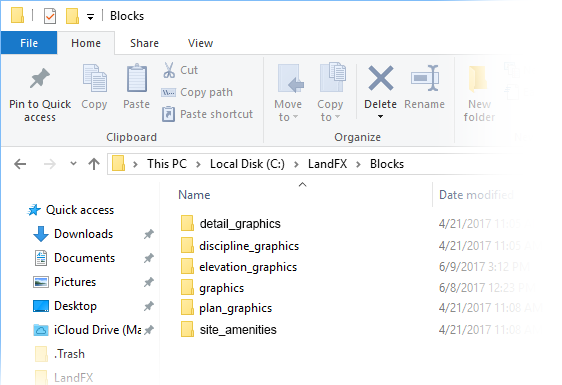The image size is (562, 385).
Task: Navigate to LandFX breadcrumb
Action: [x=328, y=164]
